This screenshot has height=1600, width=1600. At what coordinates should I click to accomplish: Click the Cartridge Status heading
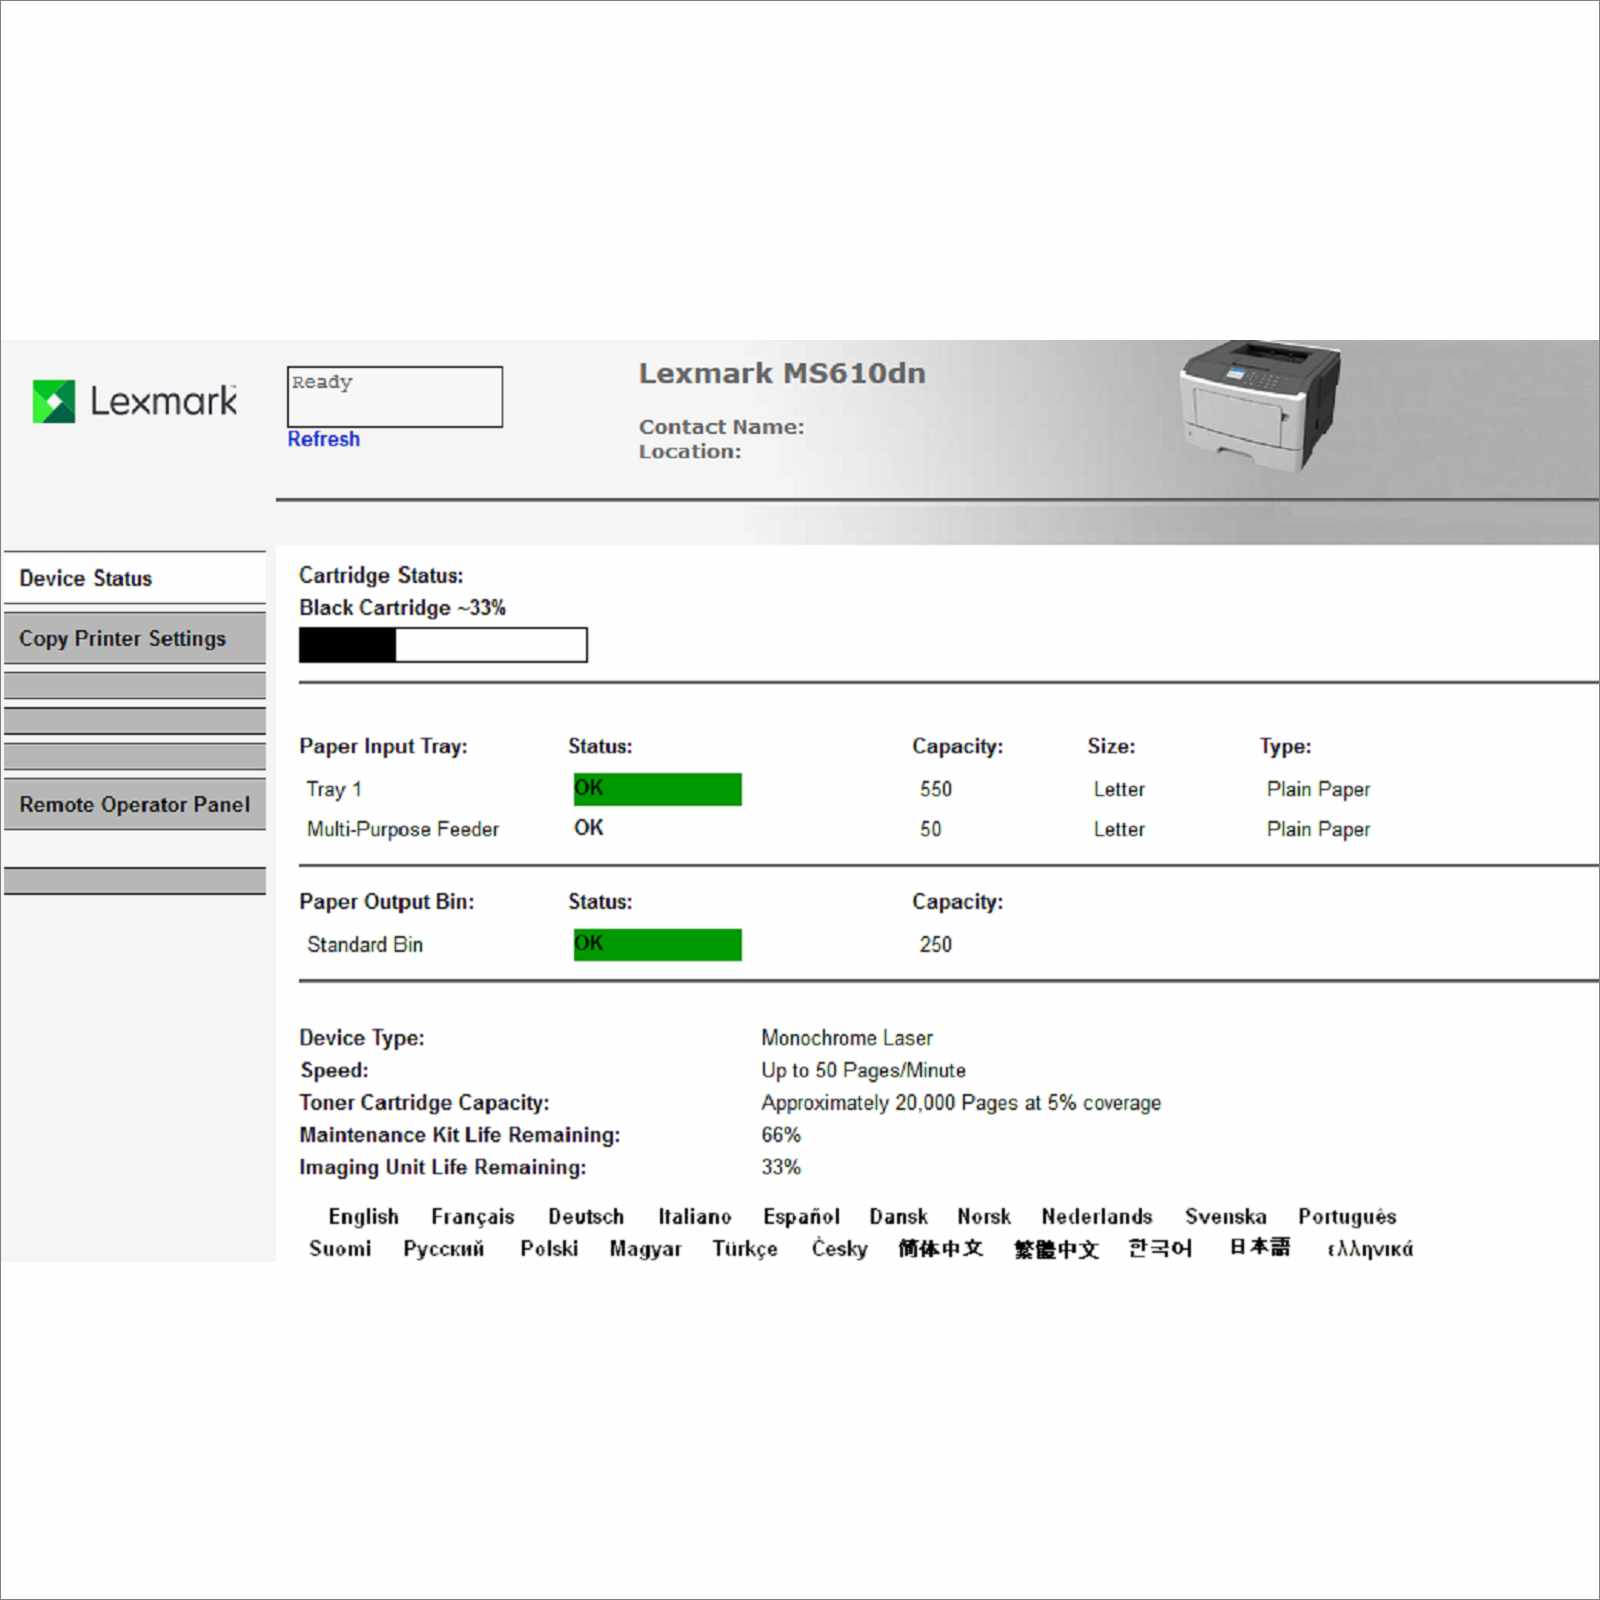[x=381, y=575]
